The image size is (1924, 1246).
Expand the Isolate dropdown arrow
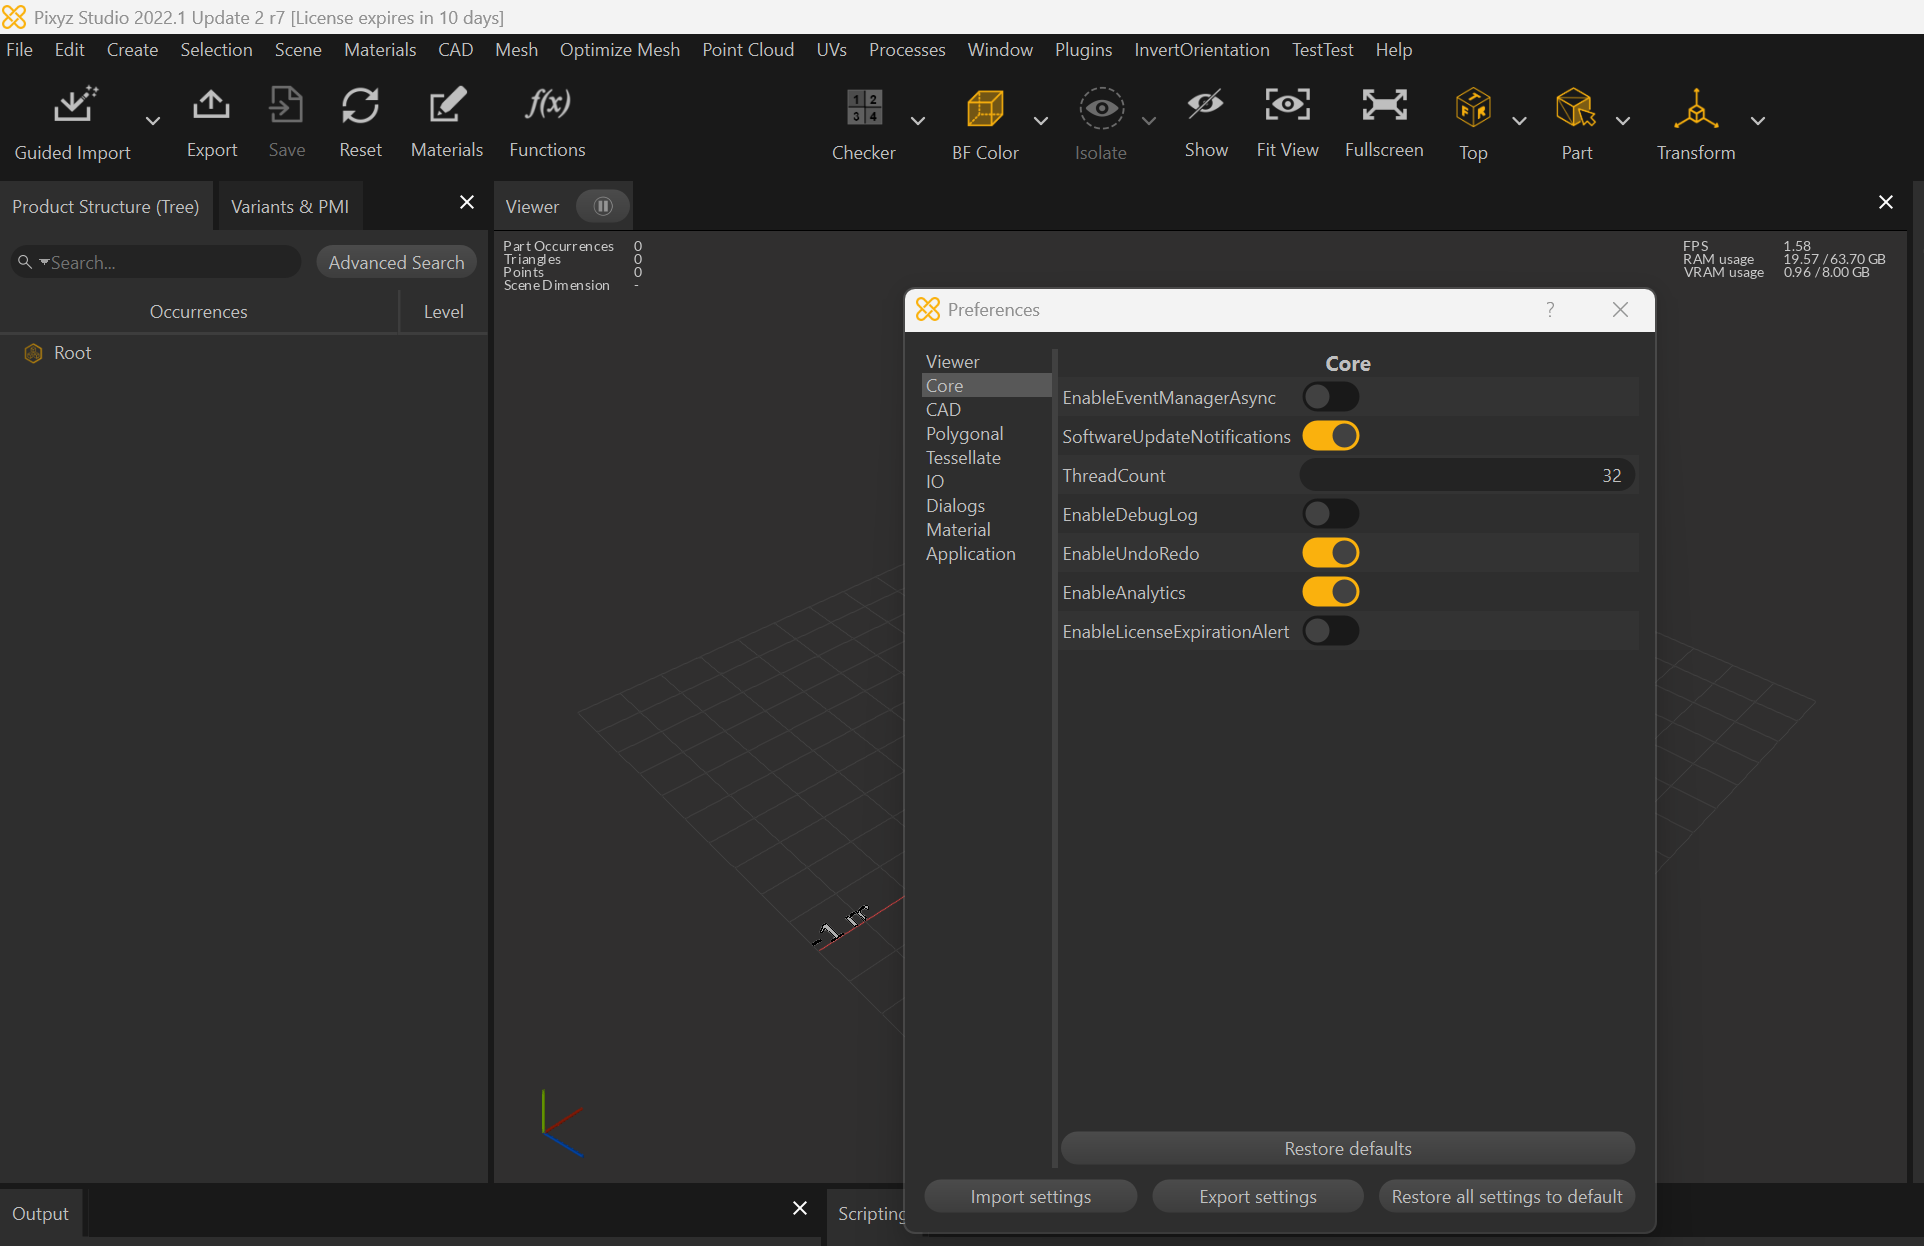coord(1149,121)
